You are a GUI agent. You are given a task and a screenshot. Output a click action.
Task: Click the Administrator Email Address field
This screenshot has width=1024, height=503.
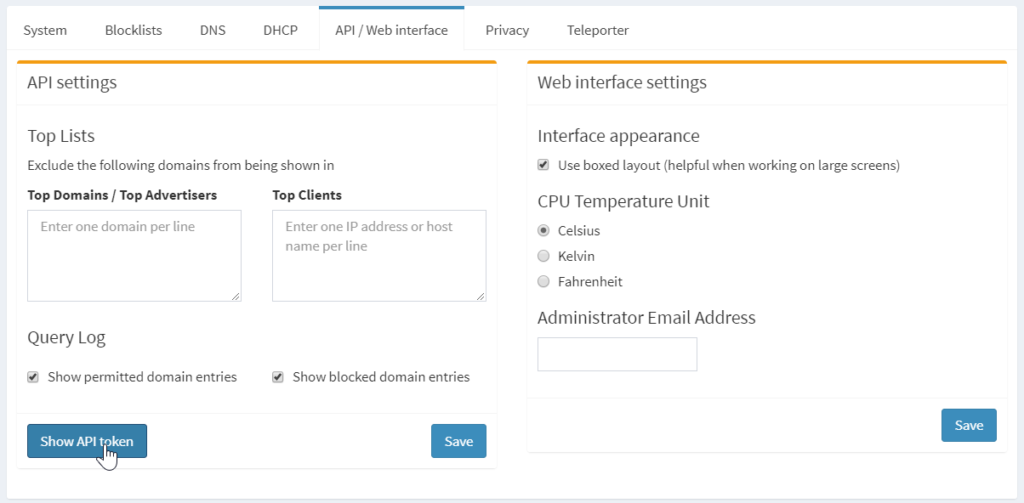pos(617,354)
